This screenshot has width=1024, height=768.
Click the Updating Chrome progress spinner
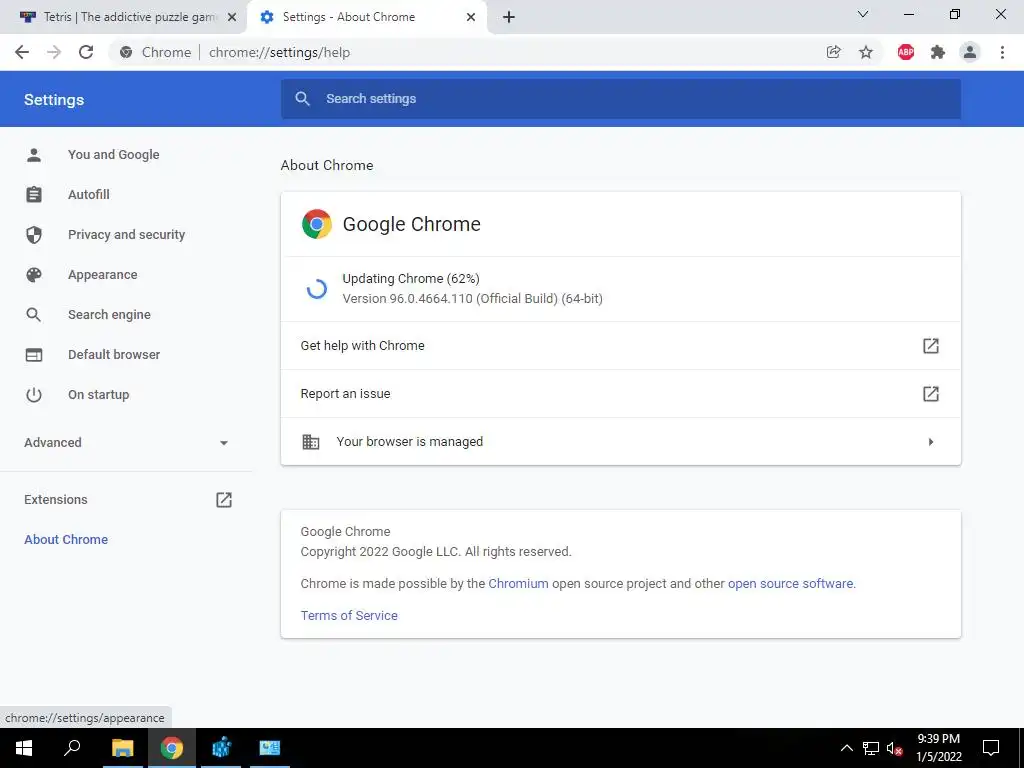point(317,289)
